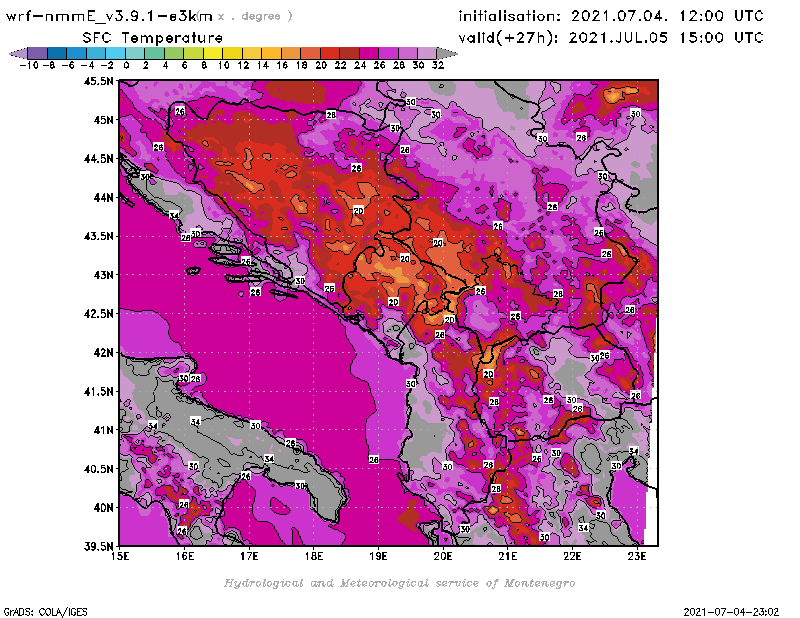Pick the -2 to 0 cyan legend swatch

[x=115, y=53]
